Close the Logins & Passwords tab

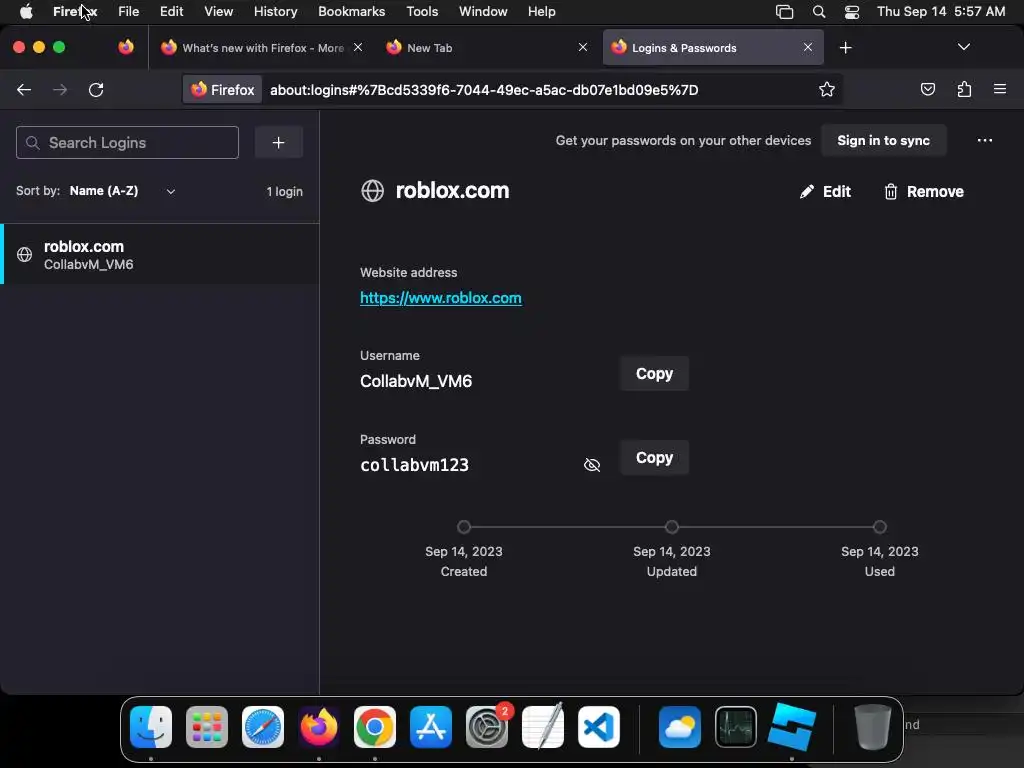coord(808,47)
